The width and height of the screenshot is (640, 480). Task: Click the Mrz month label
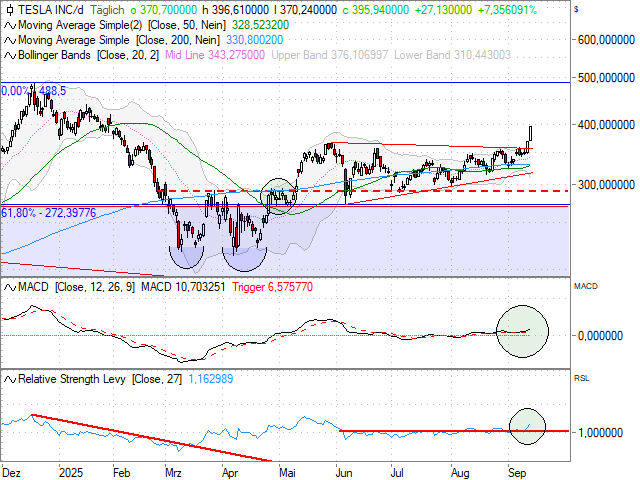point(173,473)
